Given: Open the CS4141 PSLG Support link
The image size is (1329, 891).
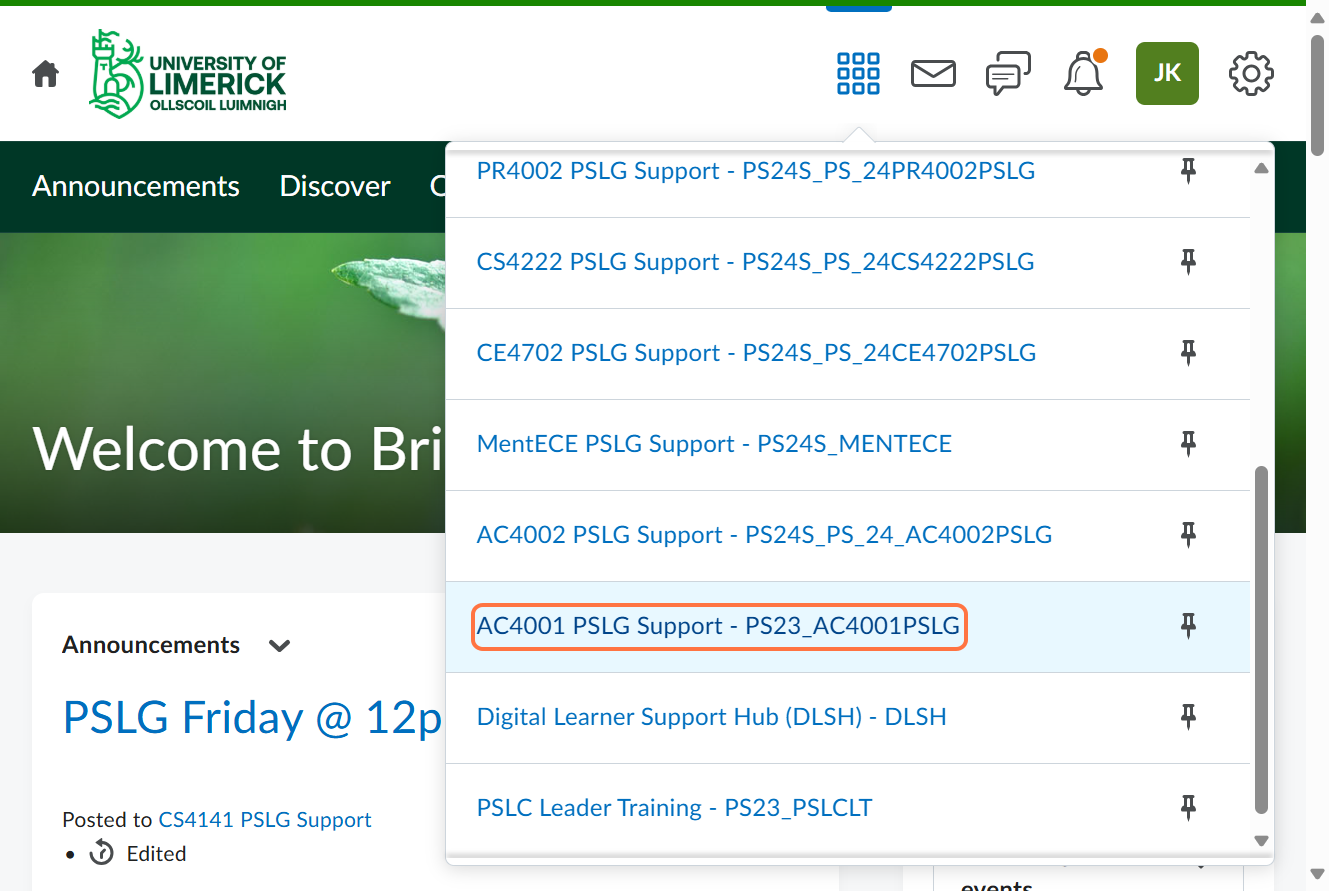Looking at the screenshot, I should [x=265, y=820].
